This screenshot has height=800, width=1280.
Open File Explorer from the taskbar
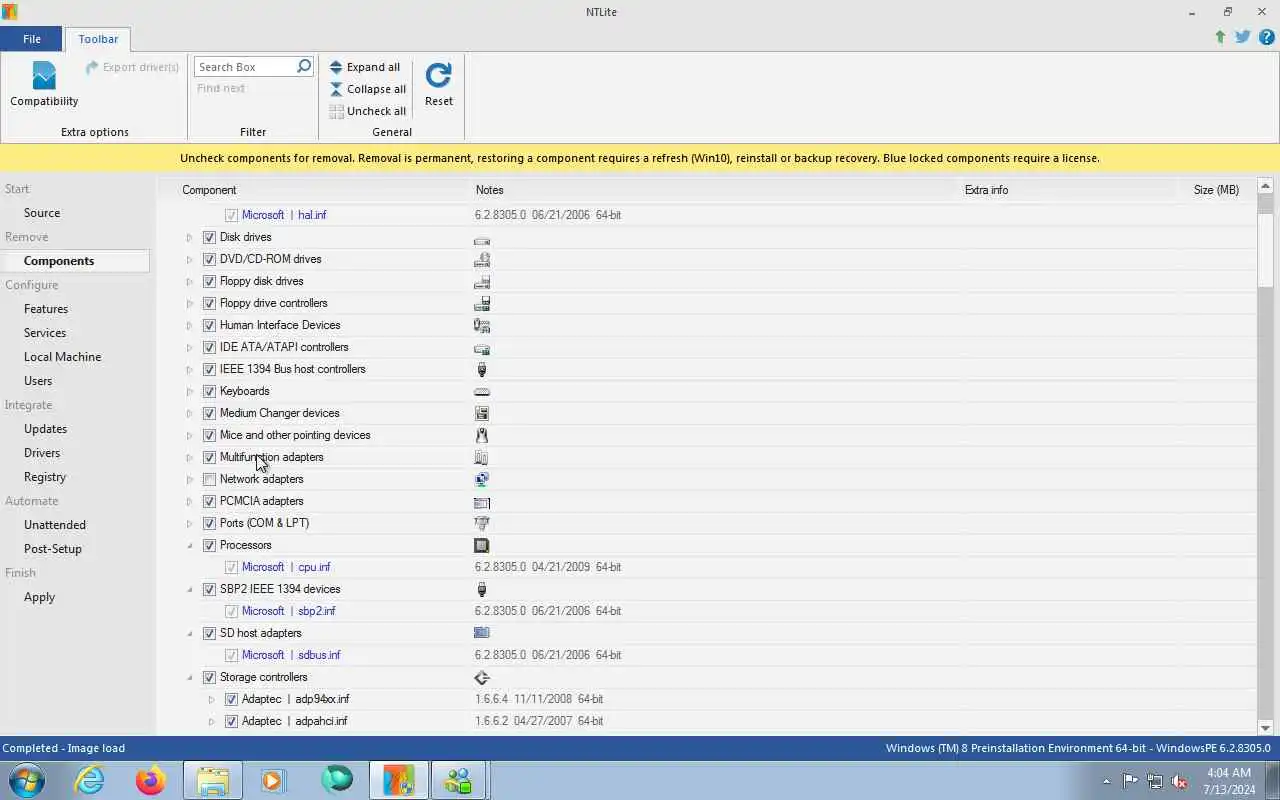(x=212, y=780)
